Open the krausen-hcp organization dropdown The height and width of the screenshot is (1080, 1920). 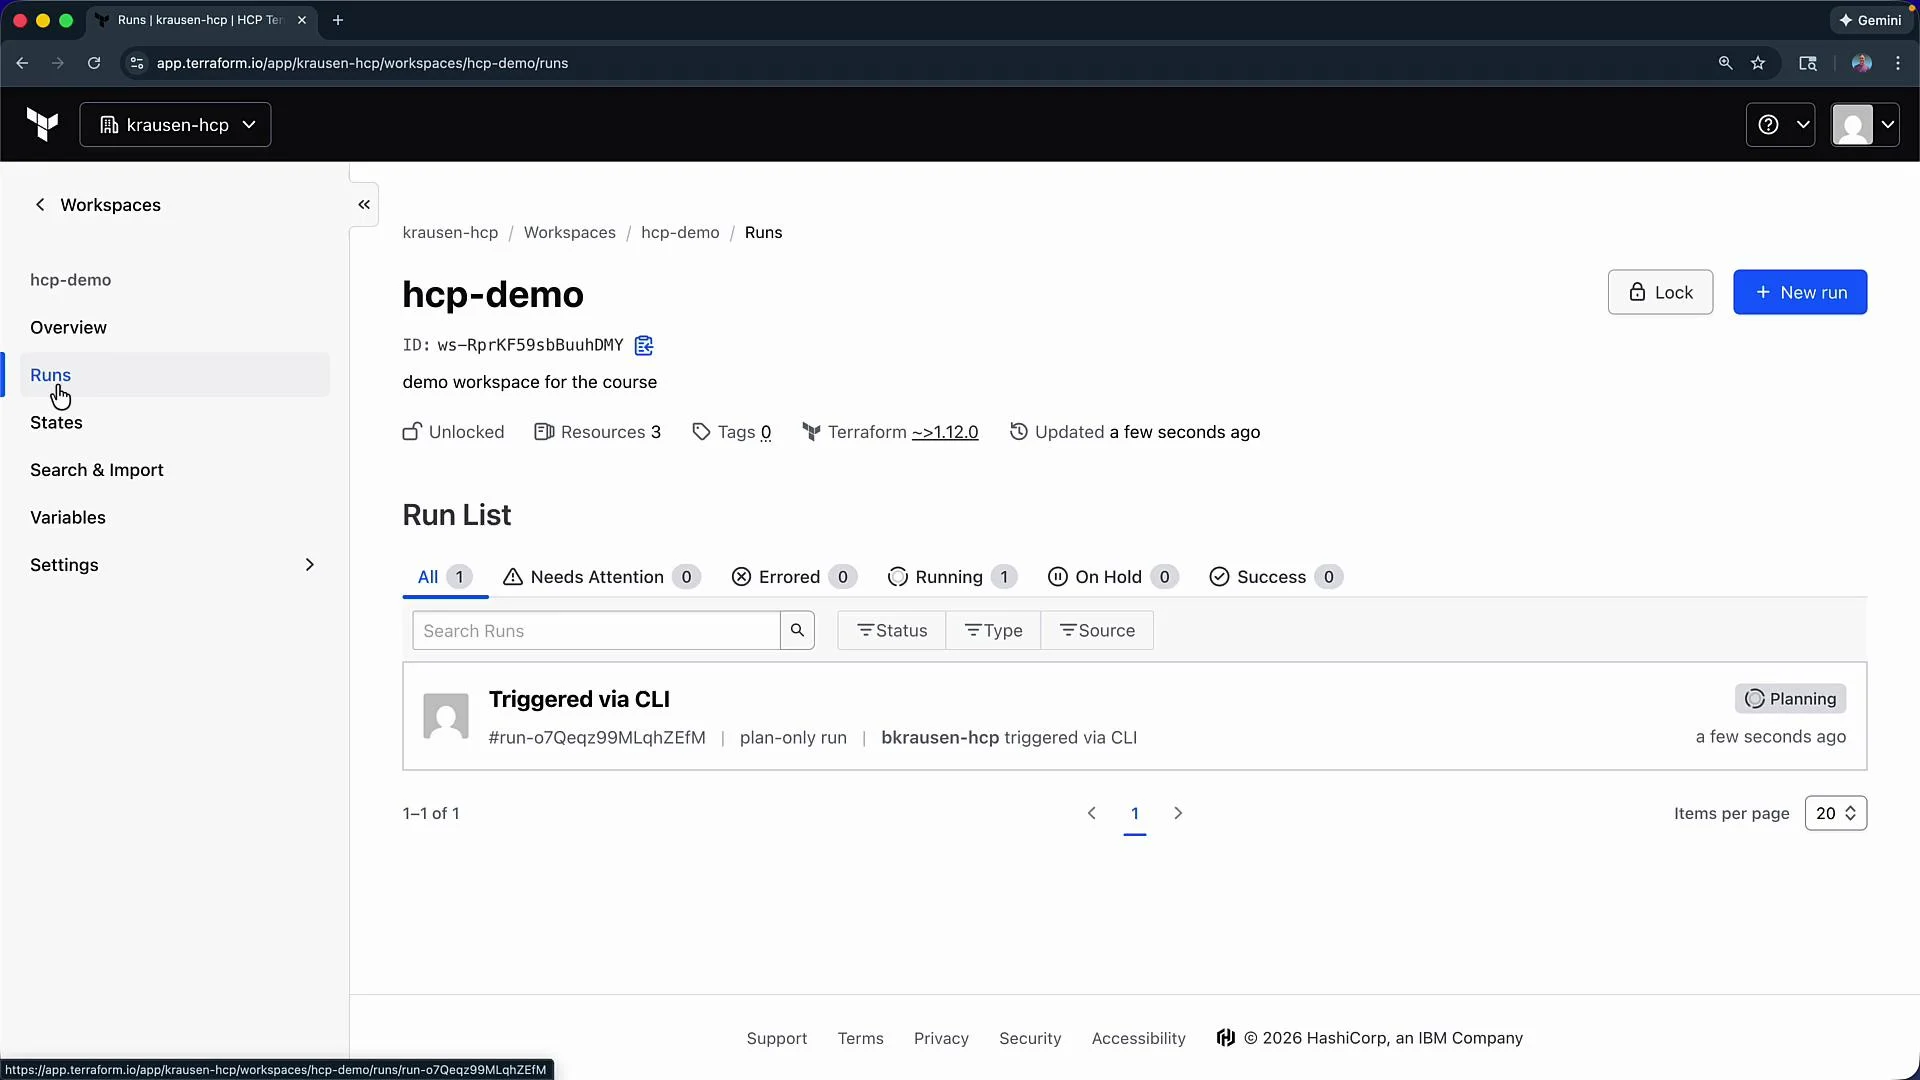click(x=175, y=124)
